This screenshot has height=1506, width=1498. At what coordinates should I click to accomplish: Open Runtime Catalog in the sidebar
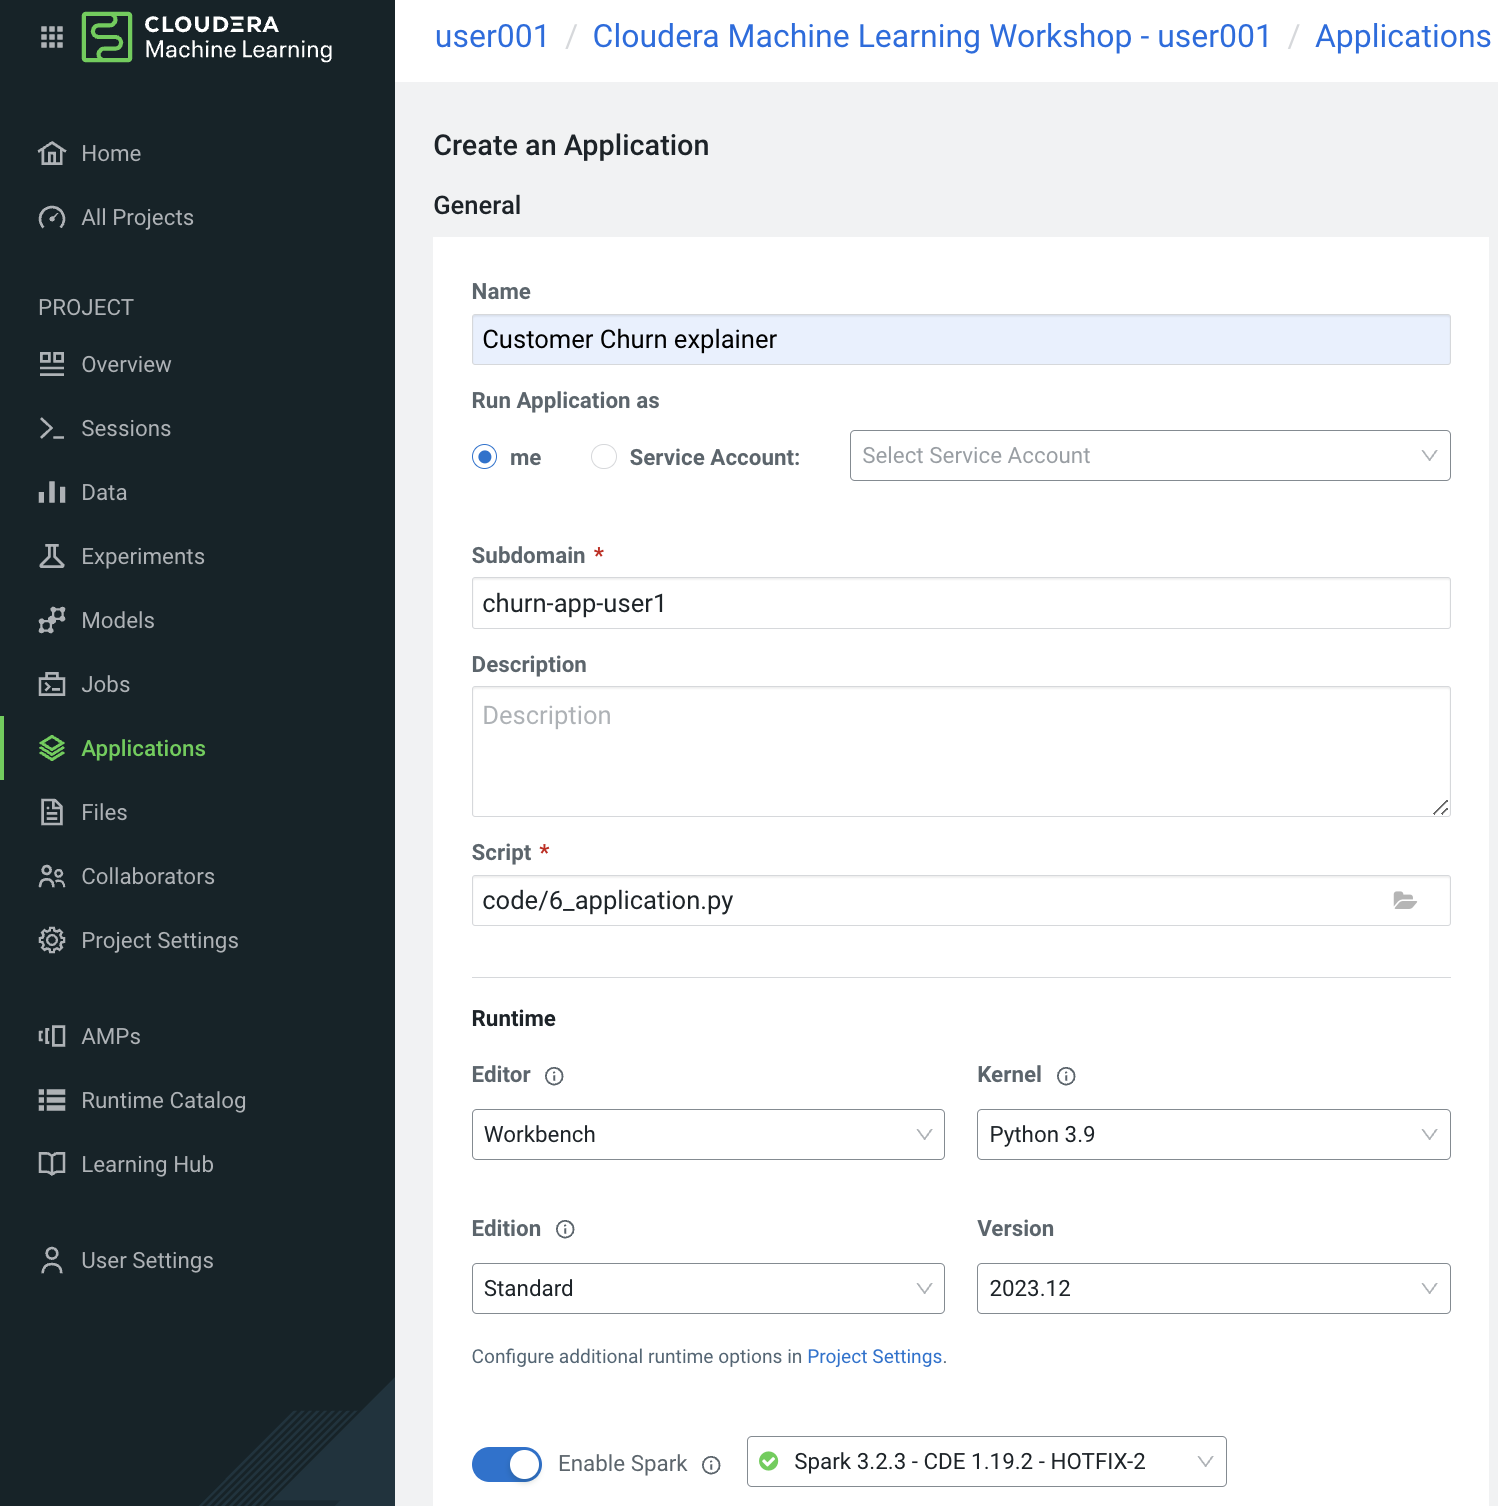click(164, 1100)
